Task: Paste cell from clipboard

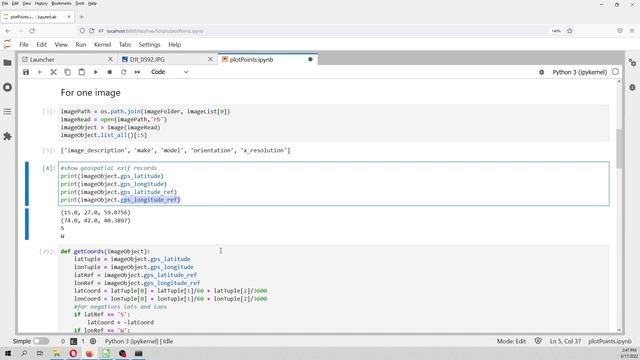Action: point(82,72)
